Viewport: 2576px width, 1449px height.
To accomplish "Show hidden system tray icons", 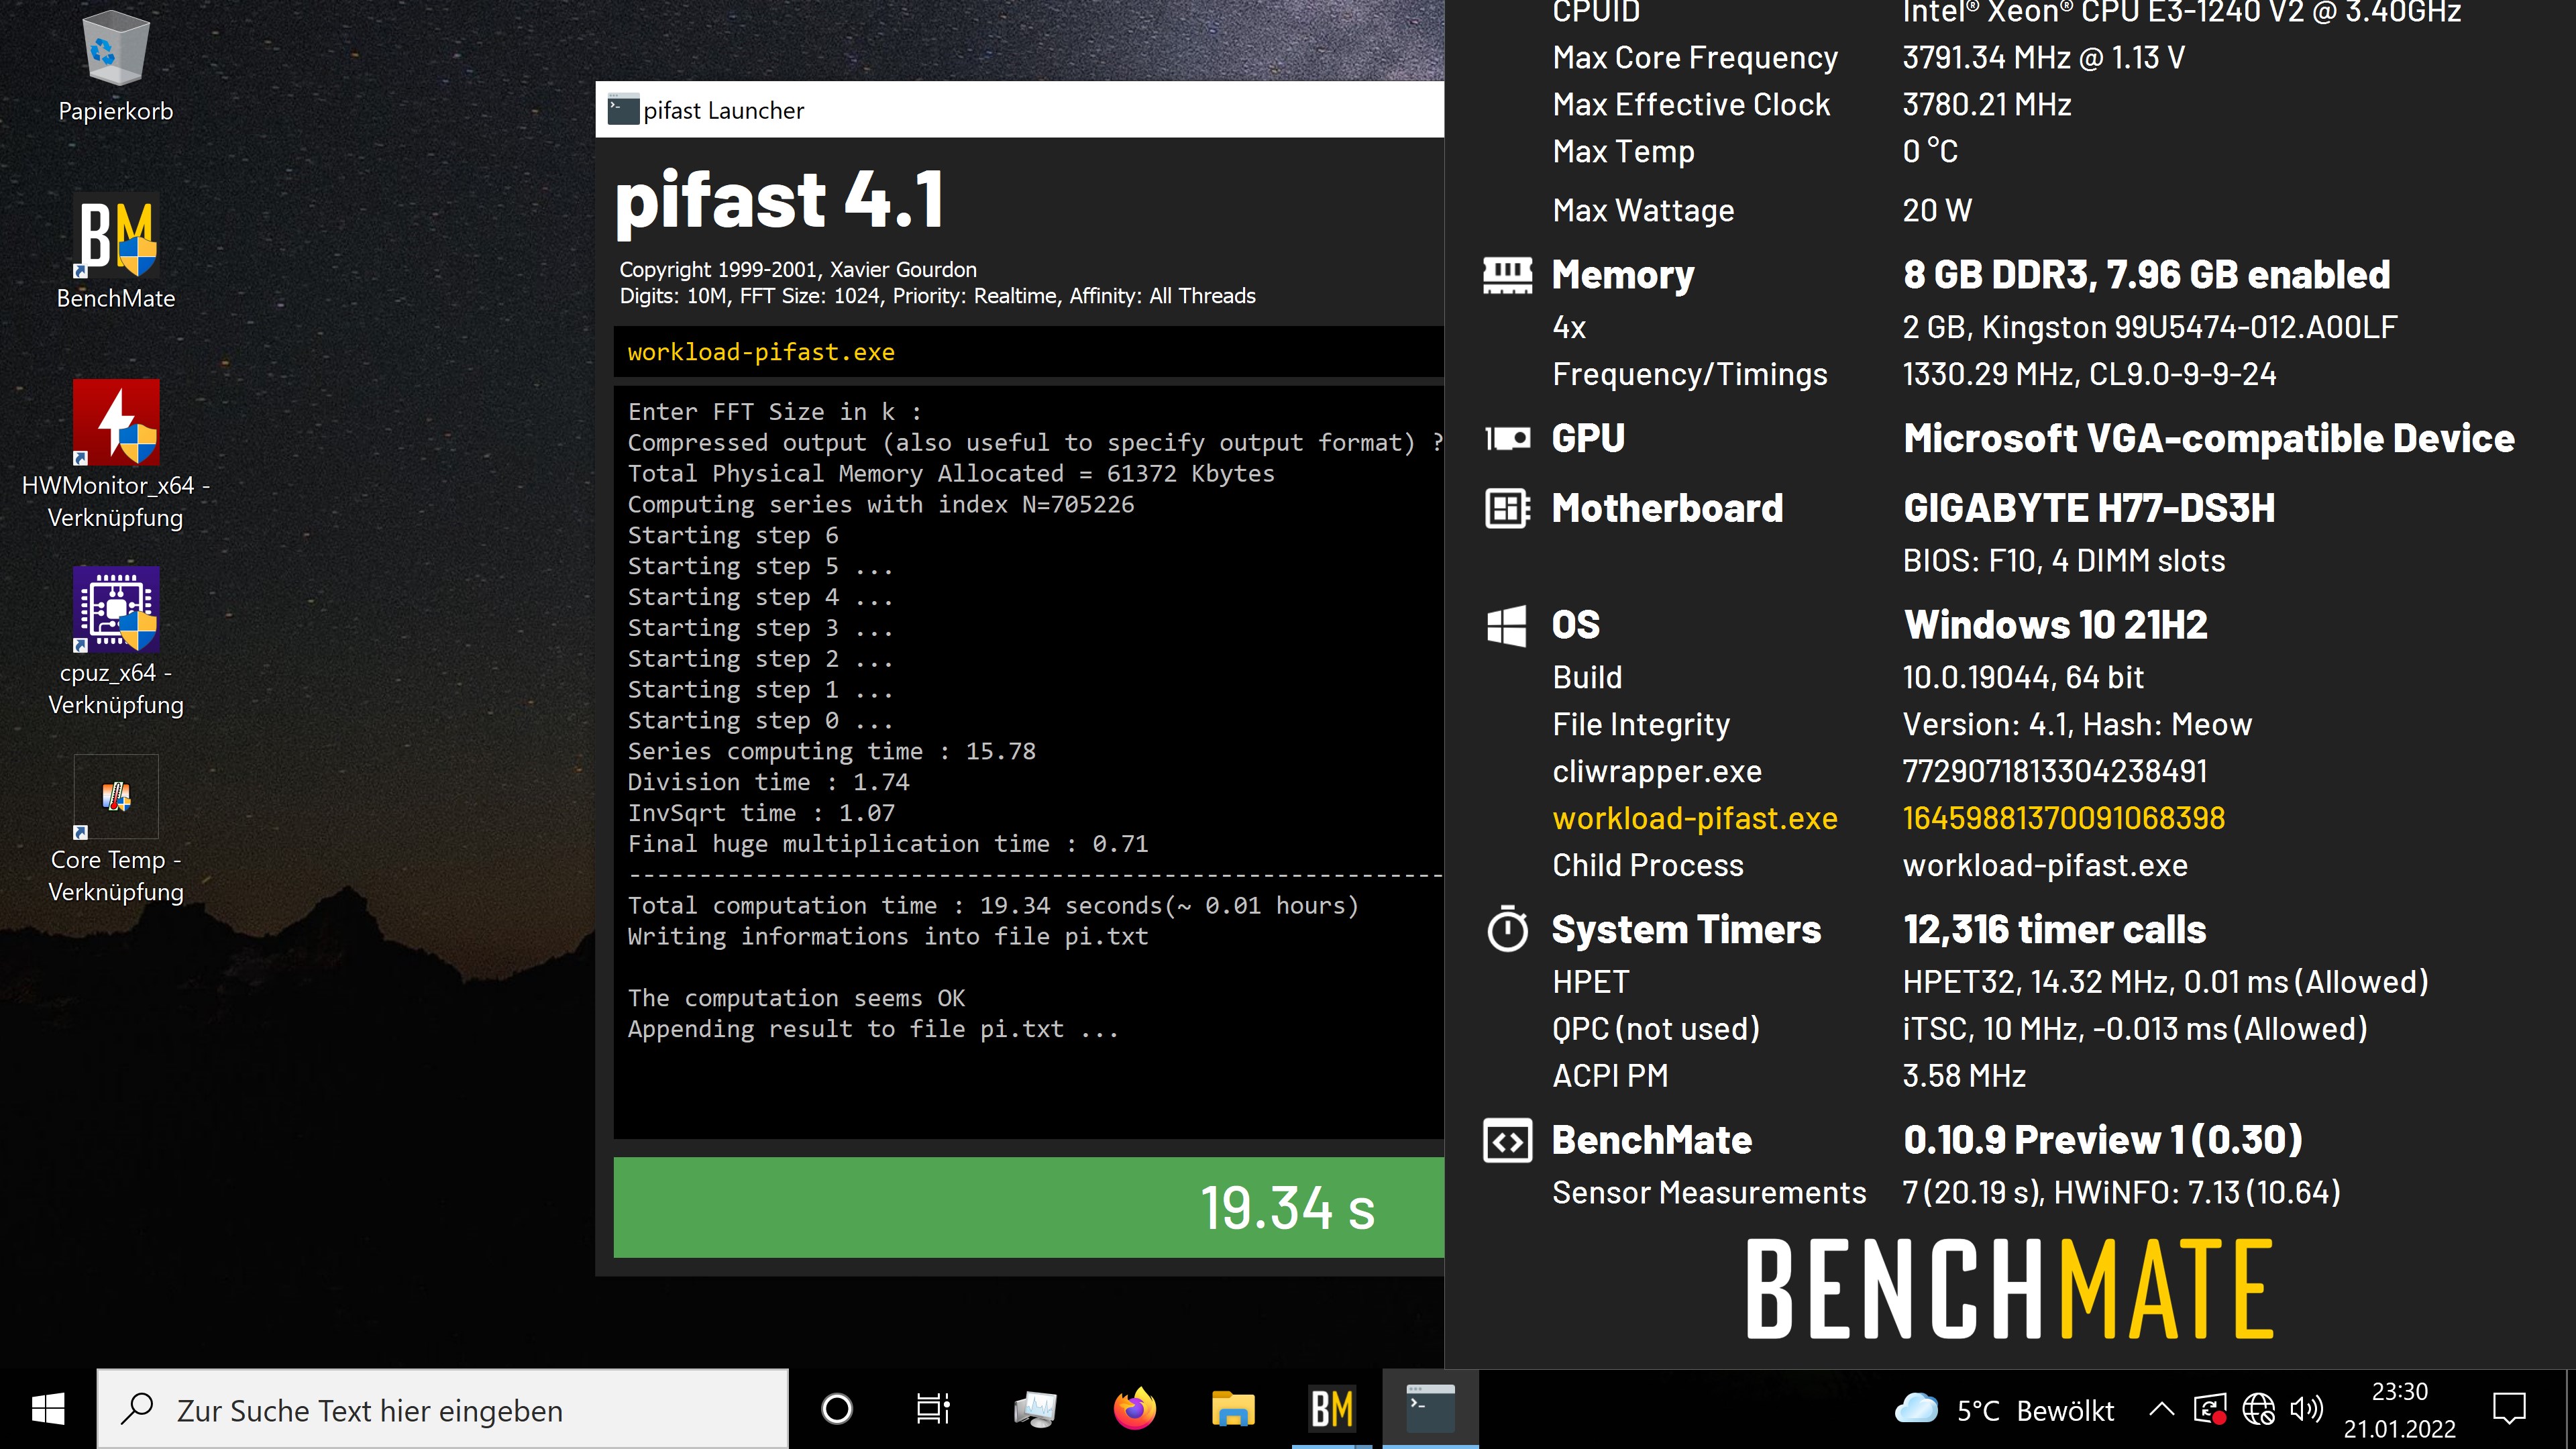I will [2161, 1410].
